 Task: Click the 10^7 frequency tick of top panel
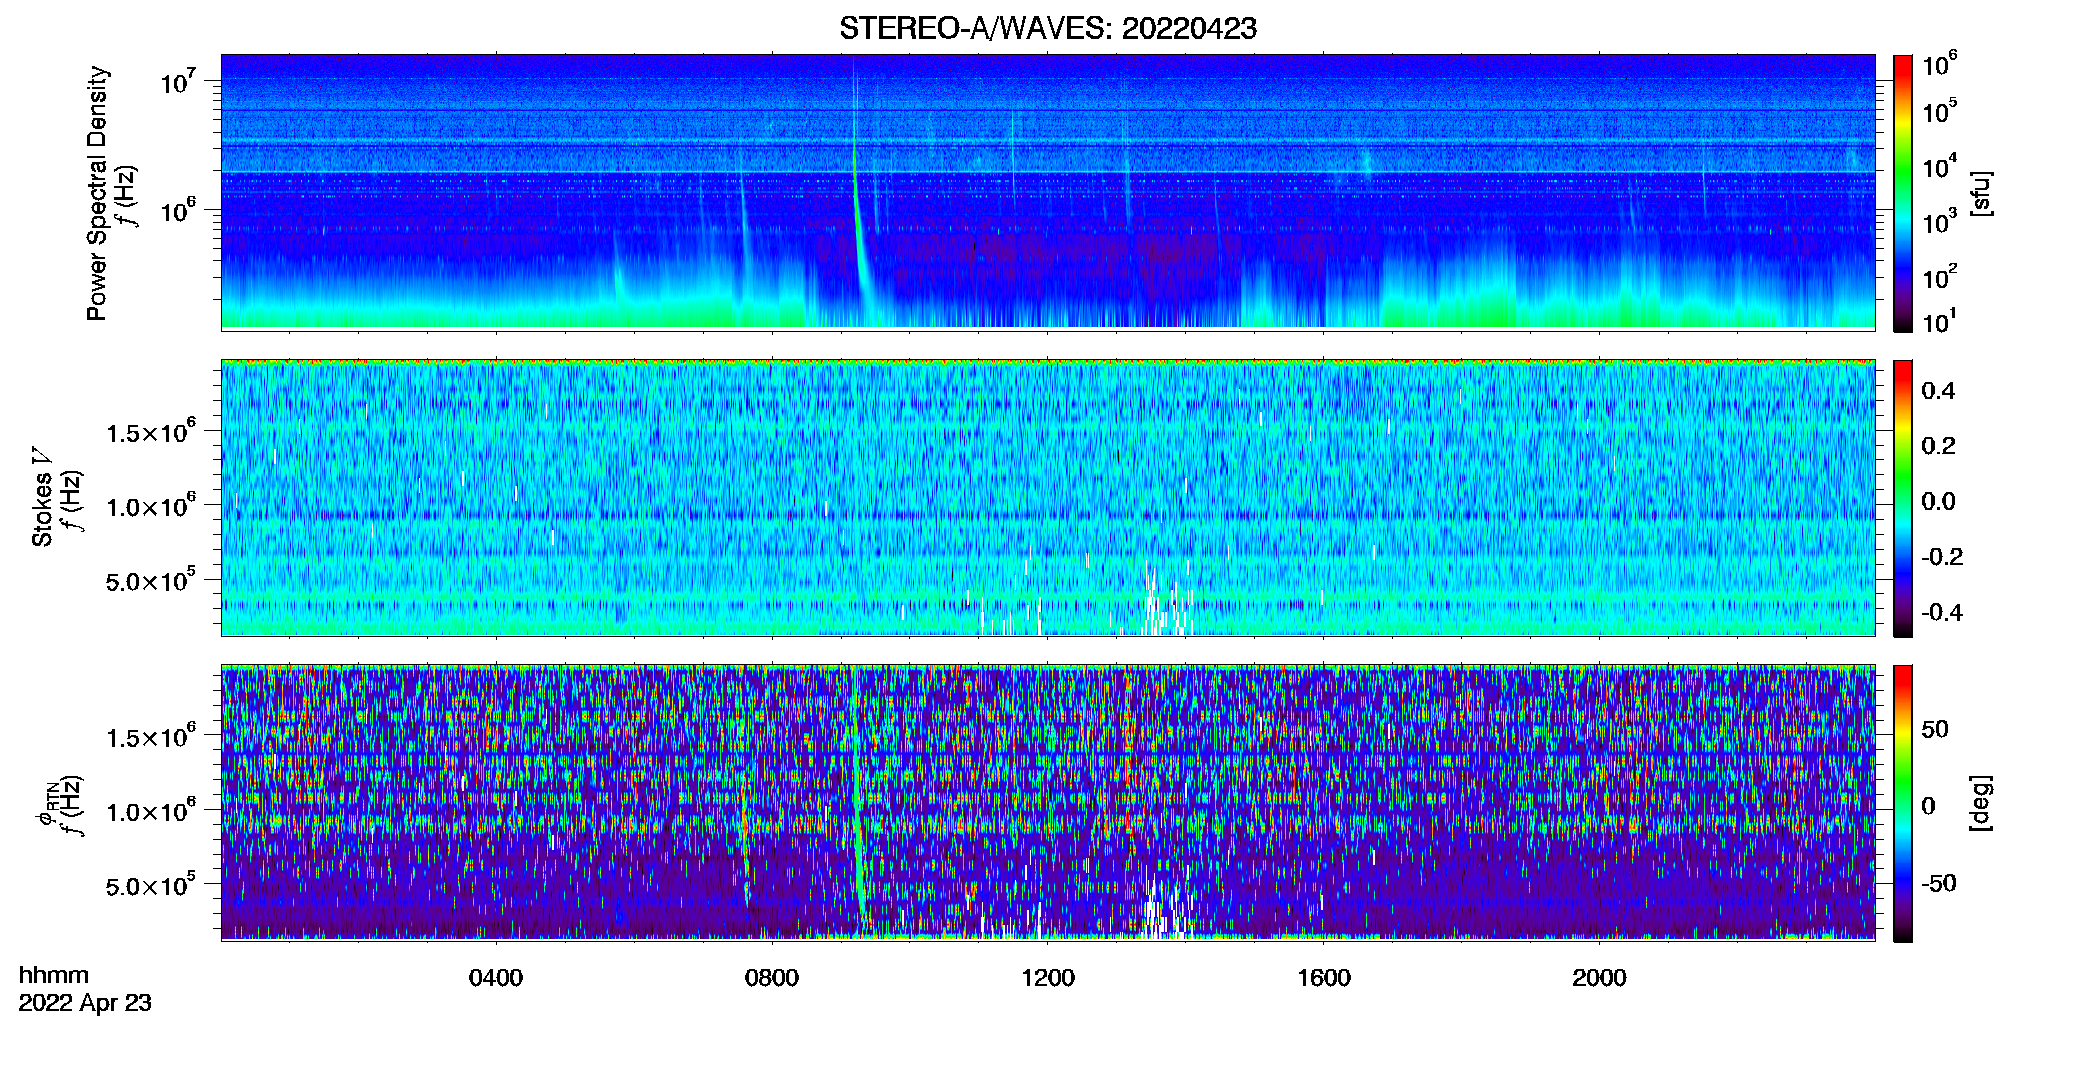178,81
